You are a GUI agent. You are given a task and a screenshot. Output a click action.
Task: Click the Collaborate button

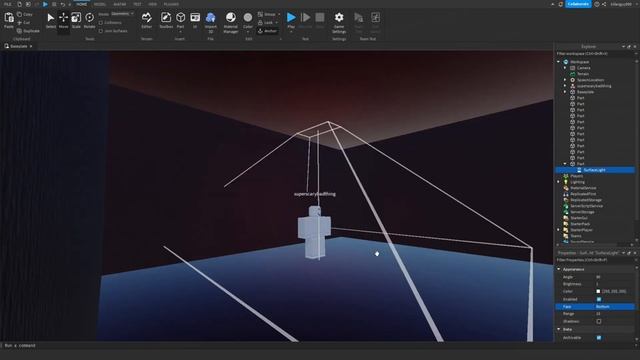(x=578, y=4)
